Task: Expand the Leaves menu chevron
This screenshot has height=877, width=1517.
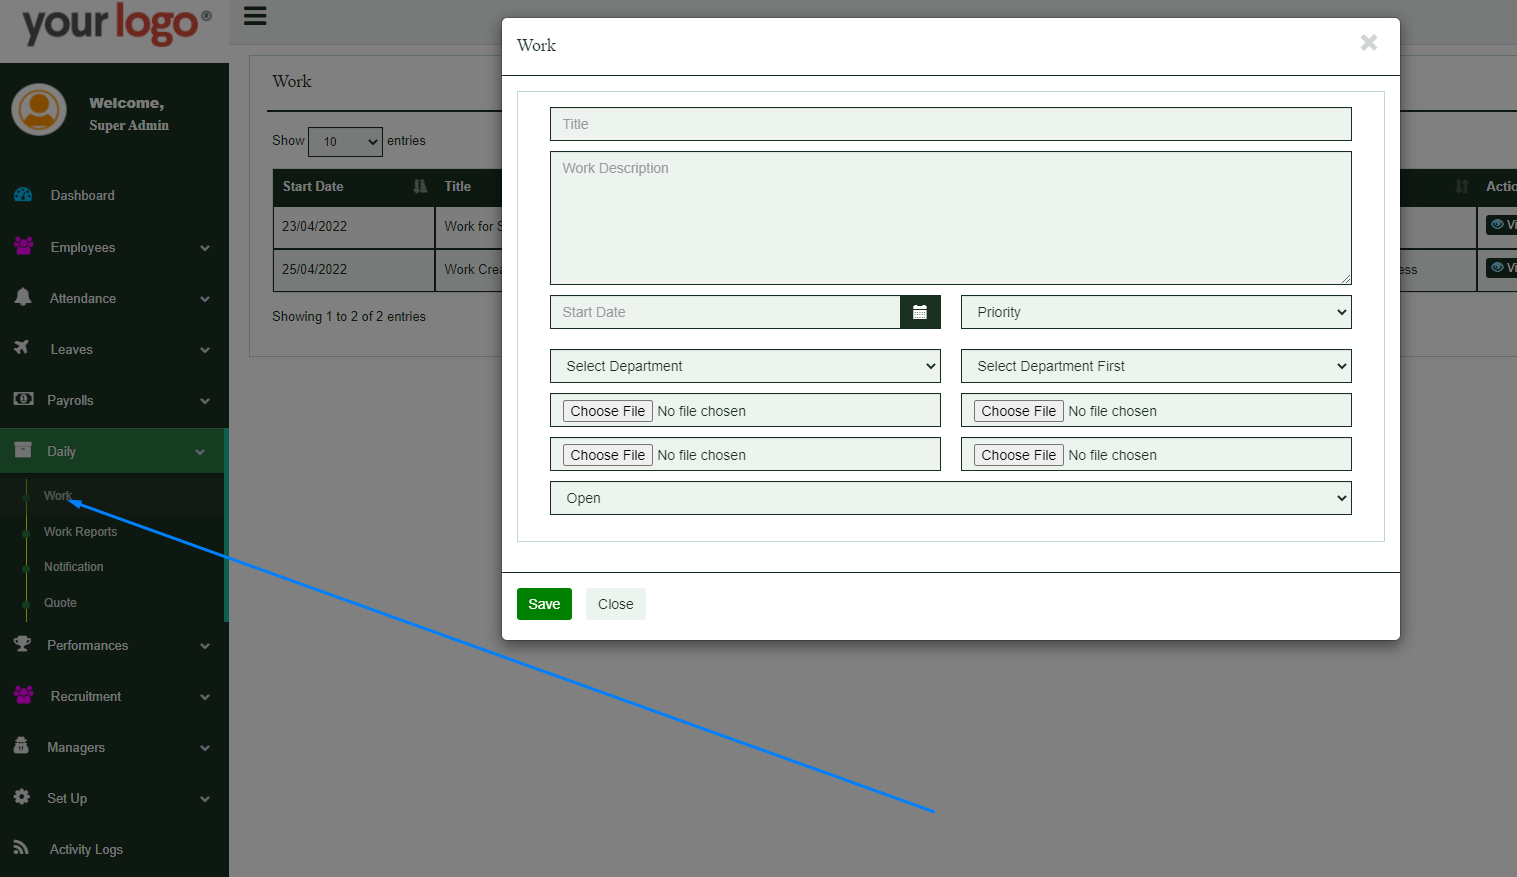Action: (x=205, y=350)
